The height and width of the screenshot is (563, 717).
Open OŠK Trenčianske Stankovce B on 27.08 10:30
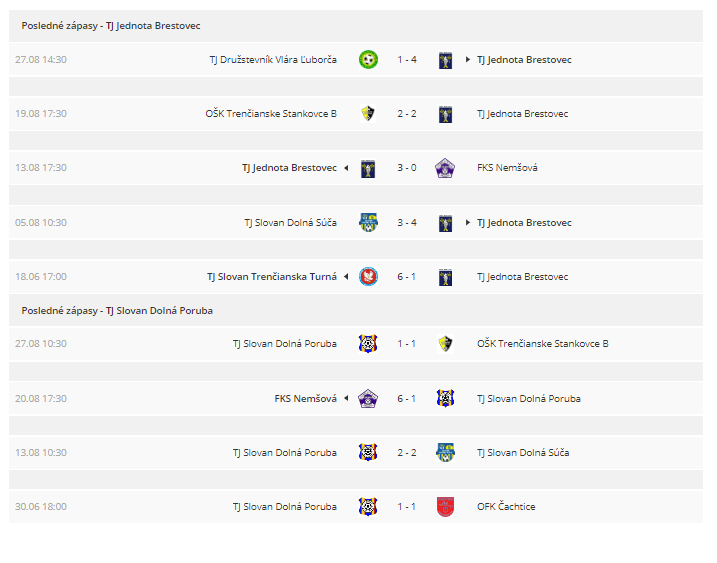[x=543, y=344]
